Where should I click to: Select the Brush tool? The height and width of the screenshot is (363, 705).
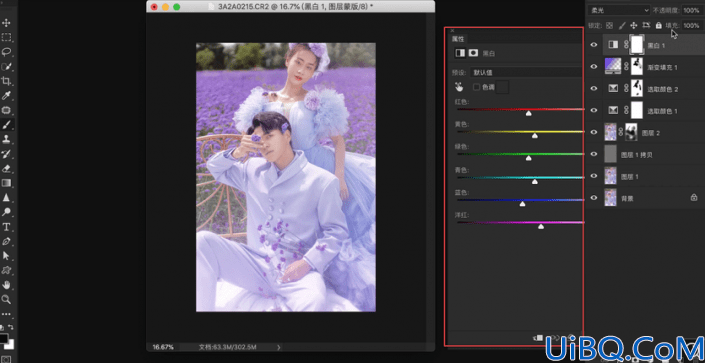(x=6, y=125)
